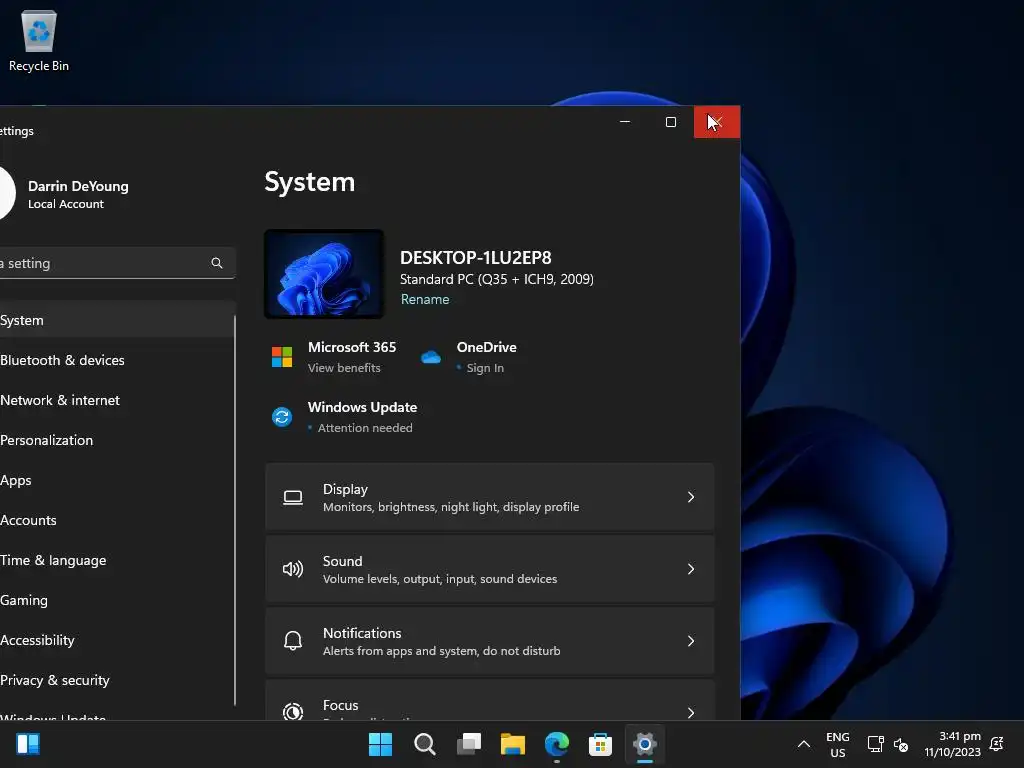Launch Microsoft Edge from taskbar
The image size is (1024, 768).
[556, 744]
